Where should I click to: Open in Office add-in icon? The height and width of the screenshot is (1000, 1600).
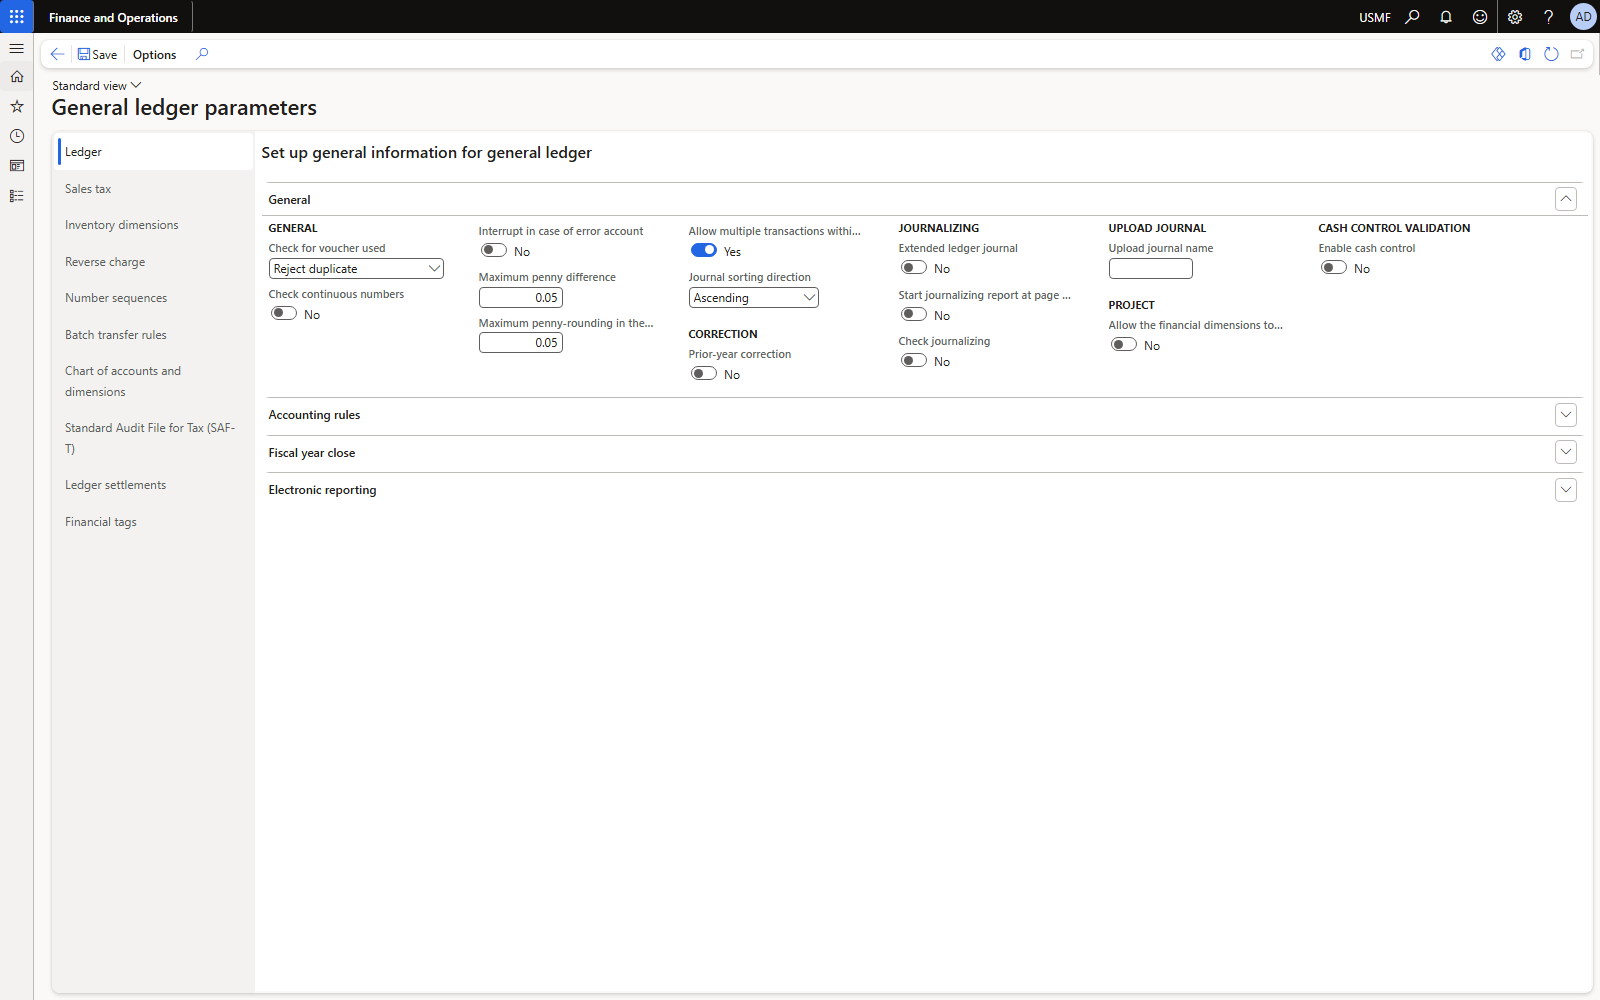[x=1525, y=54]
